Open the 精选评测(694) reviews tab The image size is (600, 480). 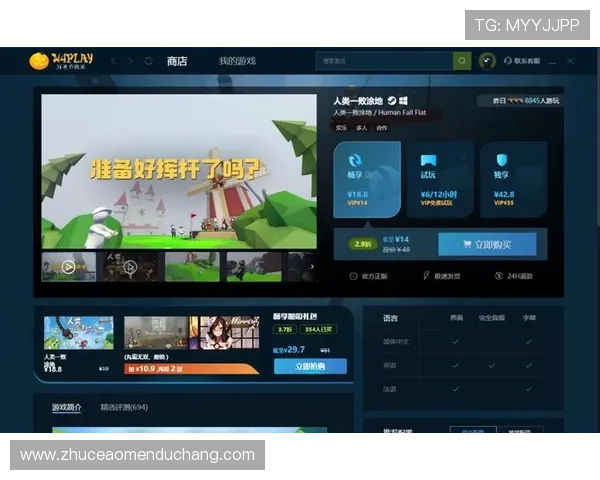coord(124,407)
